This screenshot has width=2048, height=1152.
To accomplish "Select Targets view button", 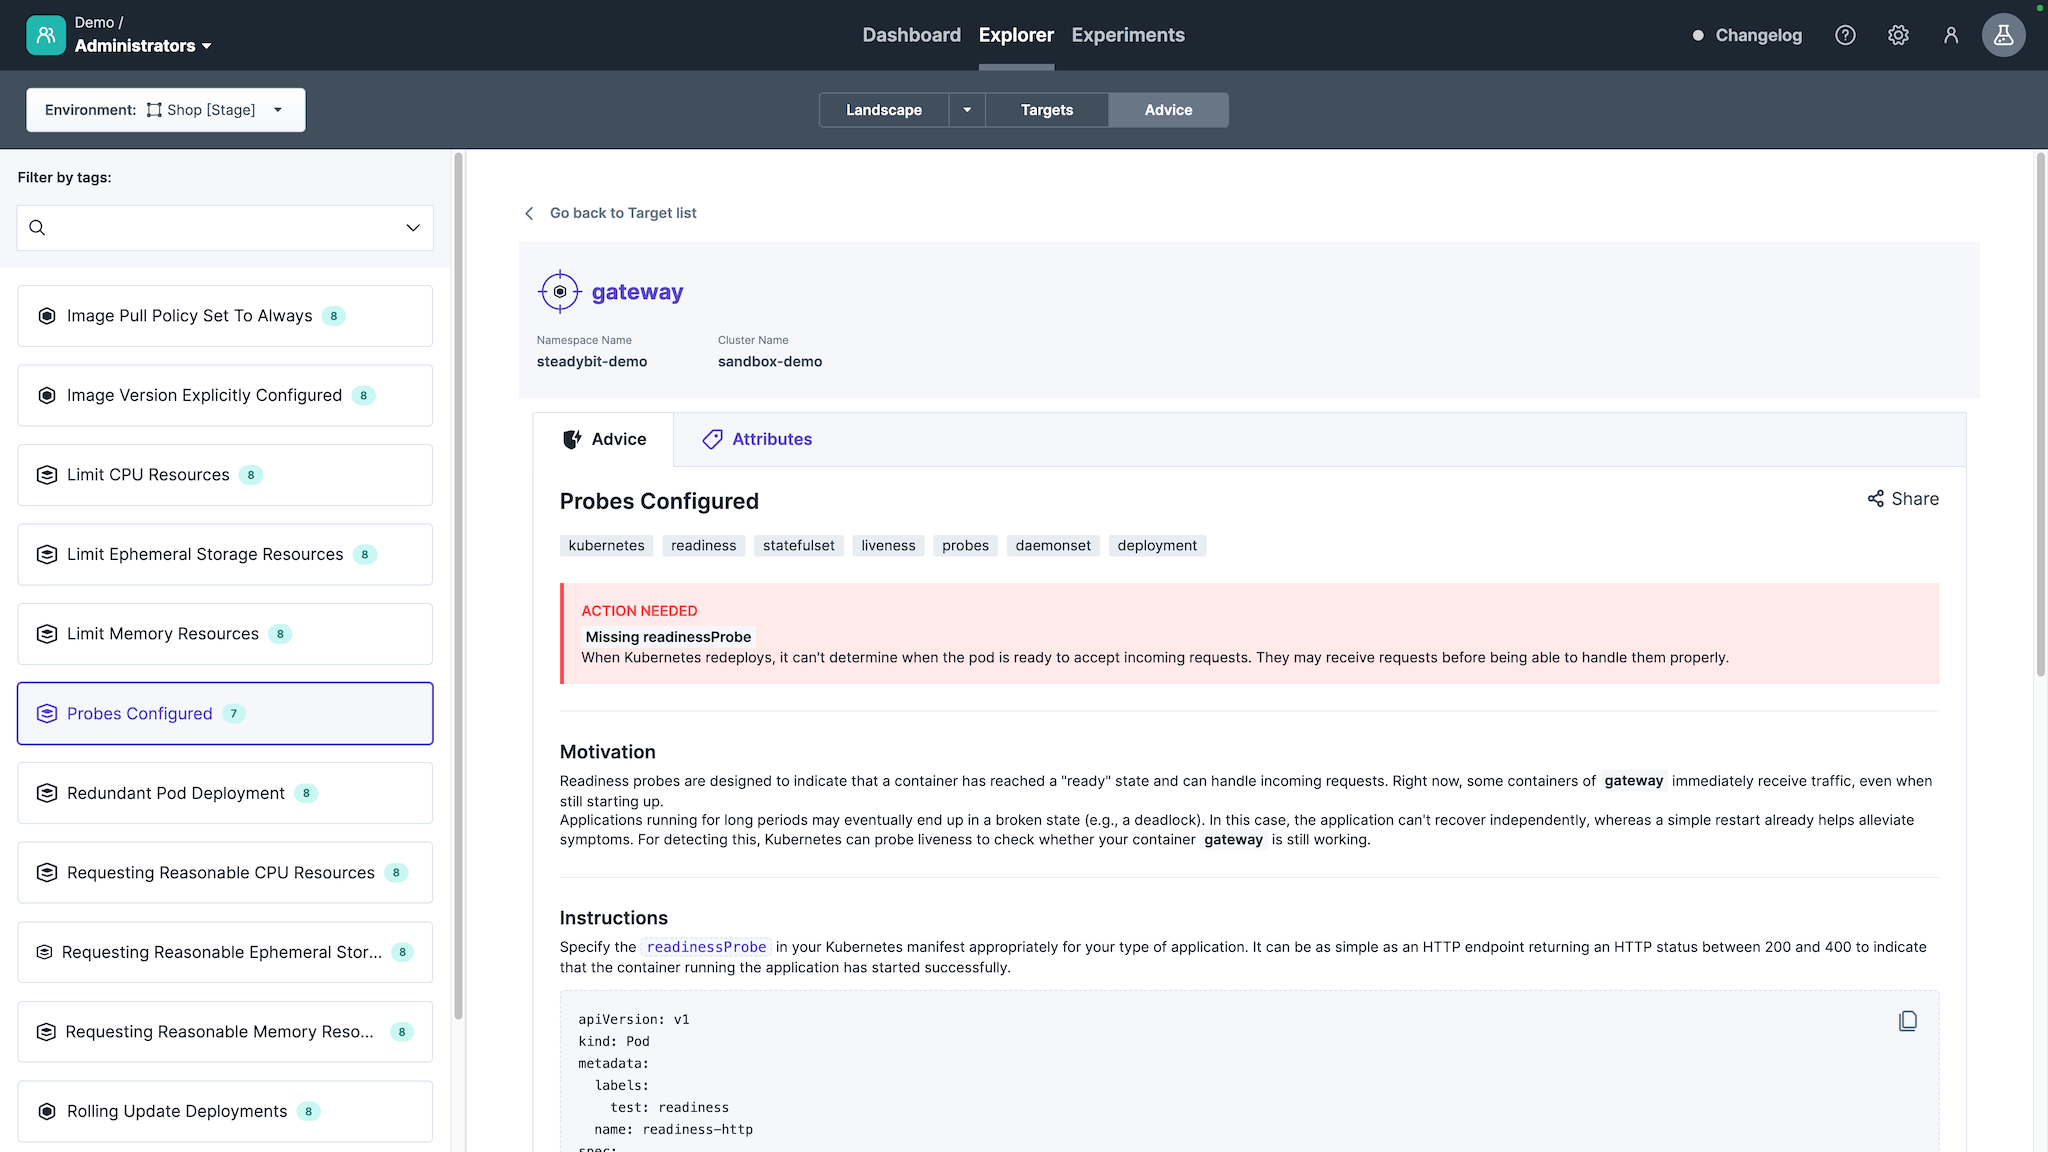I will point(1047,110).
